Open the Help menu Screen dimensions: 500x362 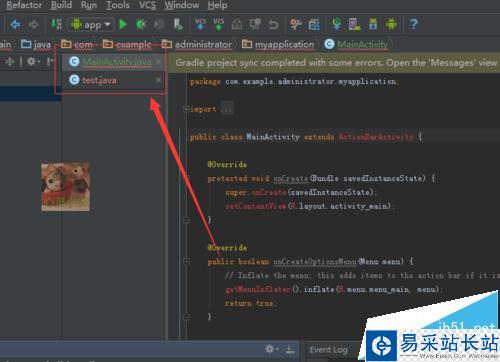[x=217, y=5]
